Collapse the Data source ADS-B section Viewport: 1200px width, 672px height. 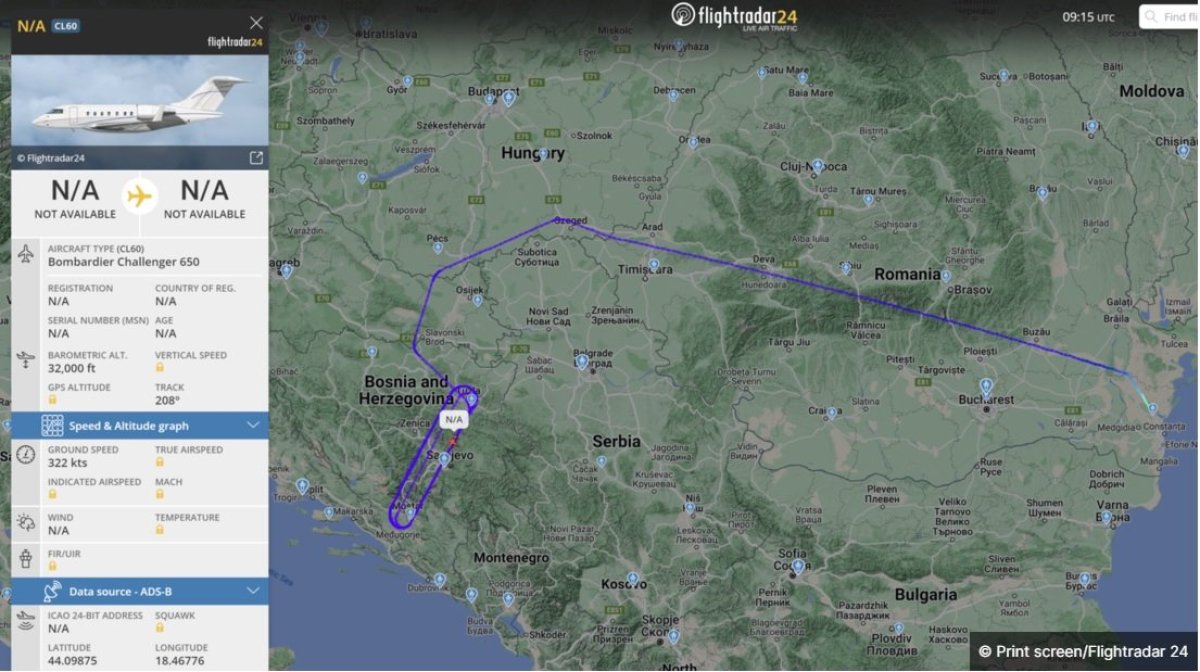(253, 591)
